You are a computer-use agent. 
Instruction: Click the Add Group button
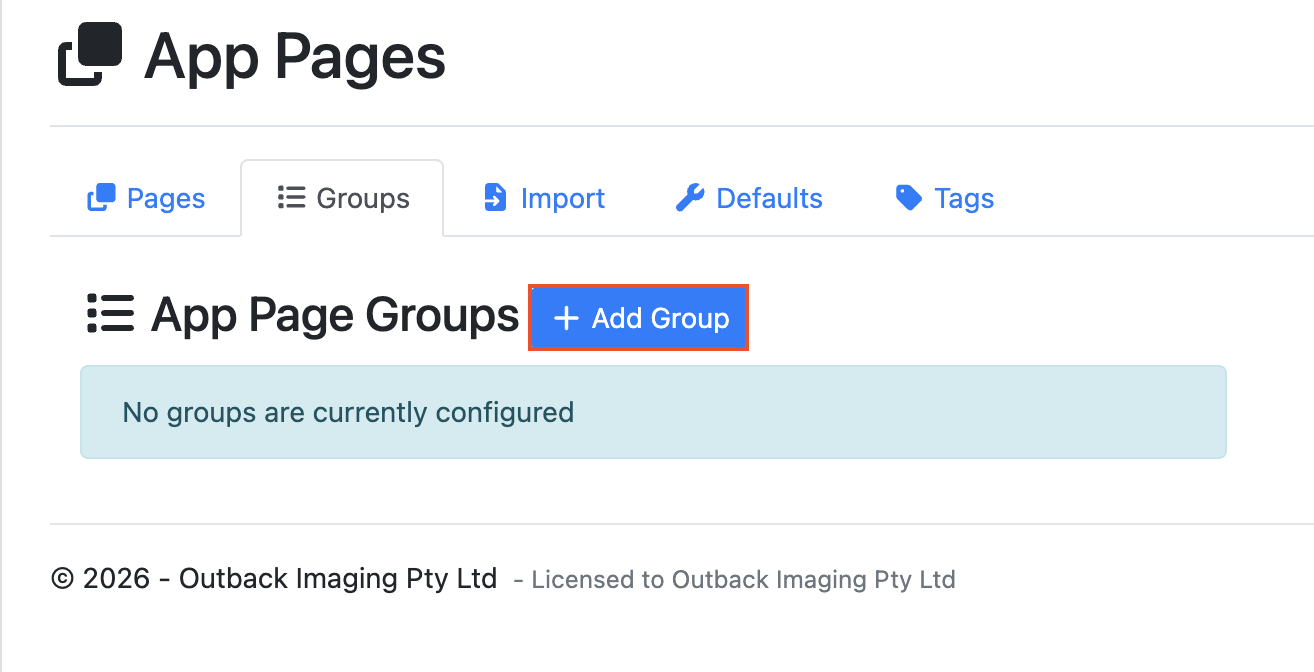tap(638, 318)
